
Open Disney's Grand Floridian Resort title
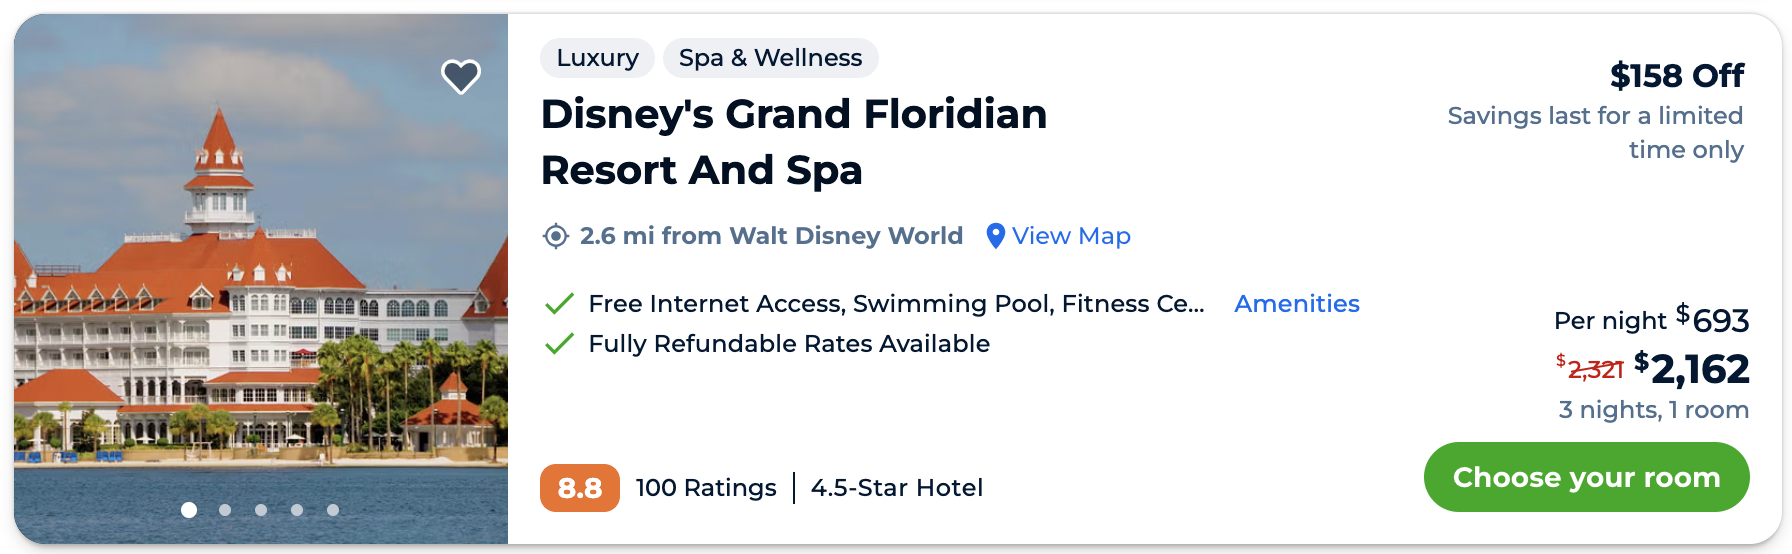[793, 142]
